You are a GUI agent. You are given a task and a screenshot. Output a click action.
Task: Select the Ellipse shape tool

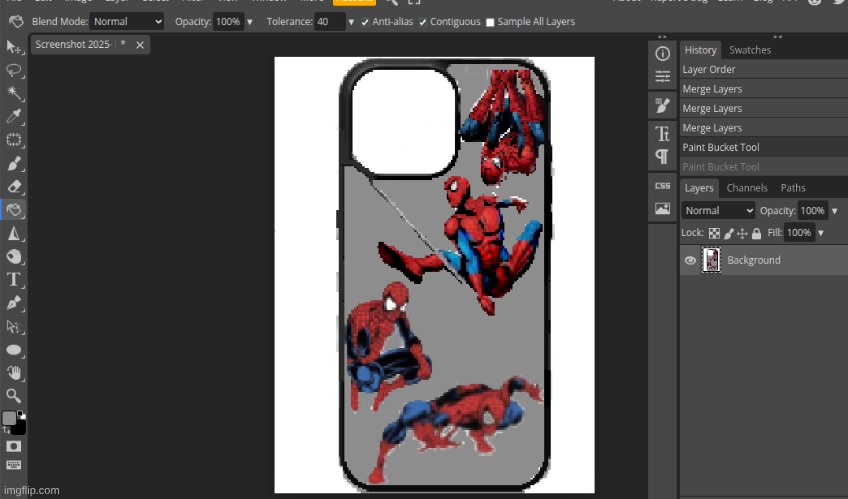14,350
